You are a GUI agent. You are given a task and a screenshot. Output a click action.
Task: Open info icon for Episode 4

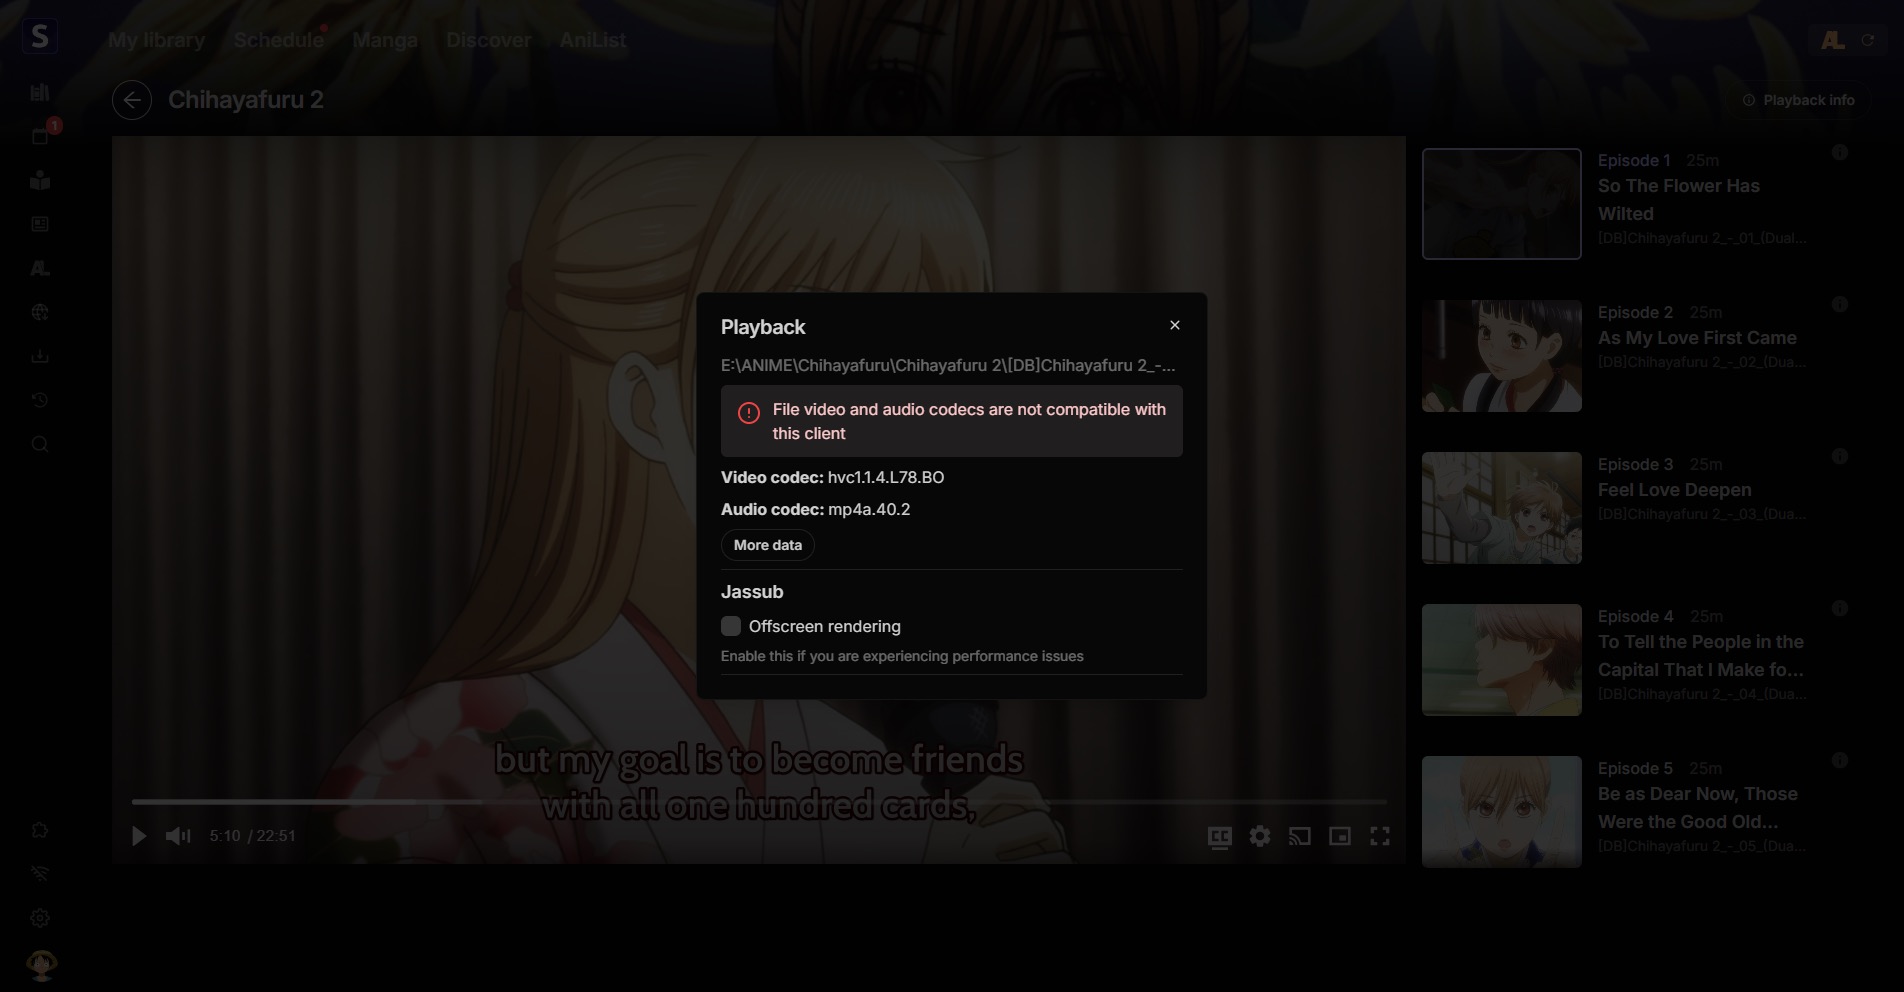pos(1839,608)
